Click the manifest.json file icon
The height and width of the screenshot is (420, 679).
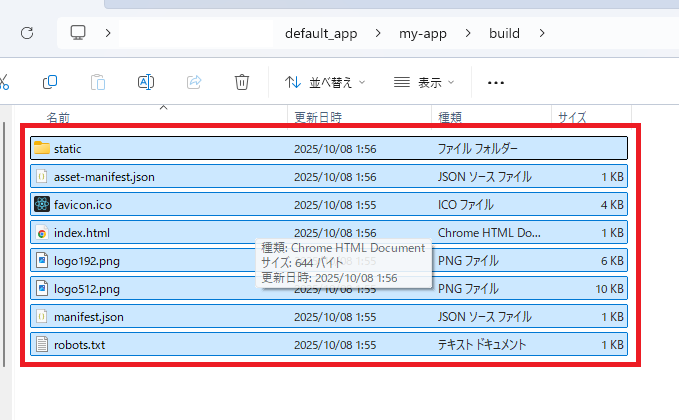coord(42,317)
